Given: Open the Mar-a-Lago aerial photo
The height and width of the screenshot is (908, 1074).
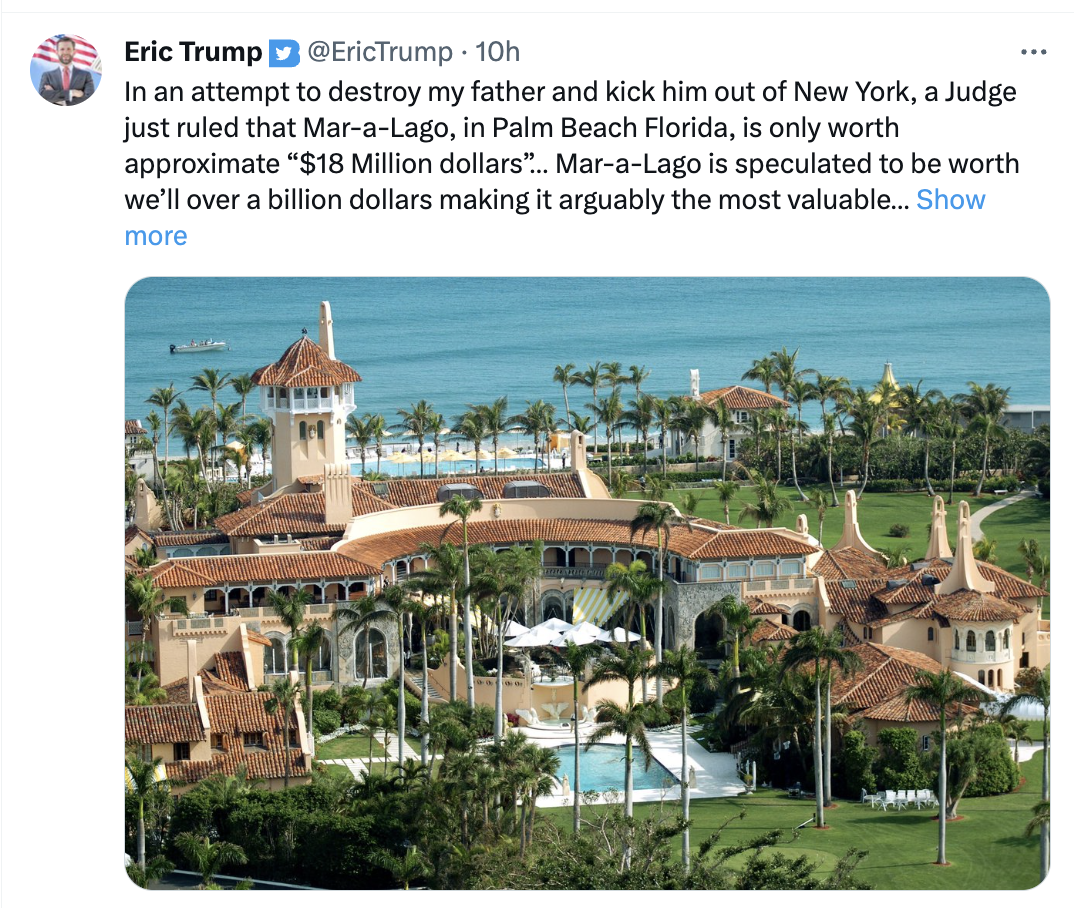Looking at the screenshot, I should coord(587,583).
